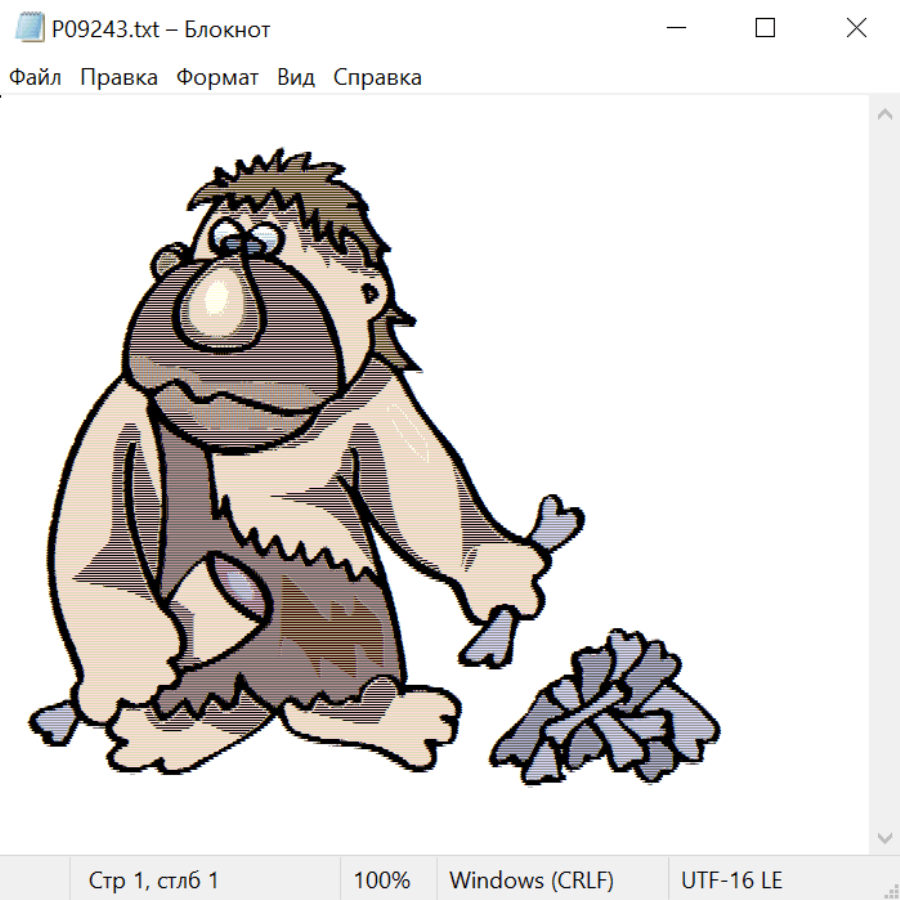900x900 pixels.
Task: Click the Стр 1, стлб 1 status indicator
Action: tap(153, 881)
